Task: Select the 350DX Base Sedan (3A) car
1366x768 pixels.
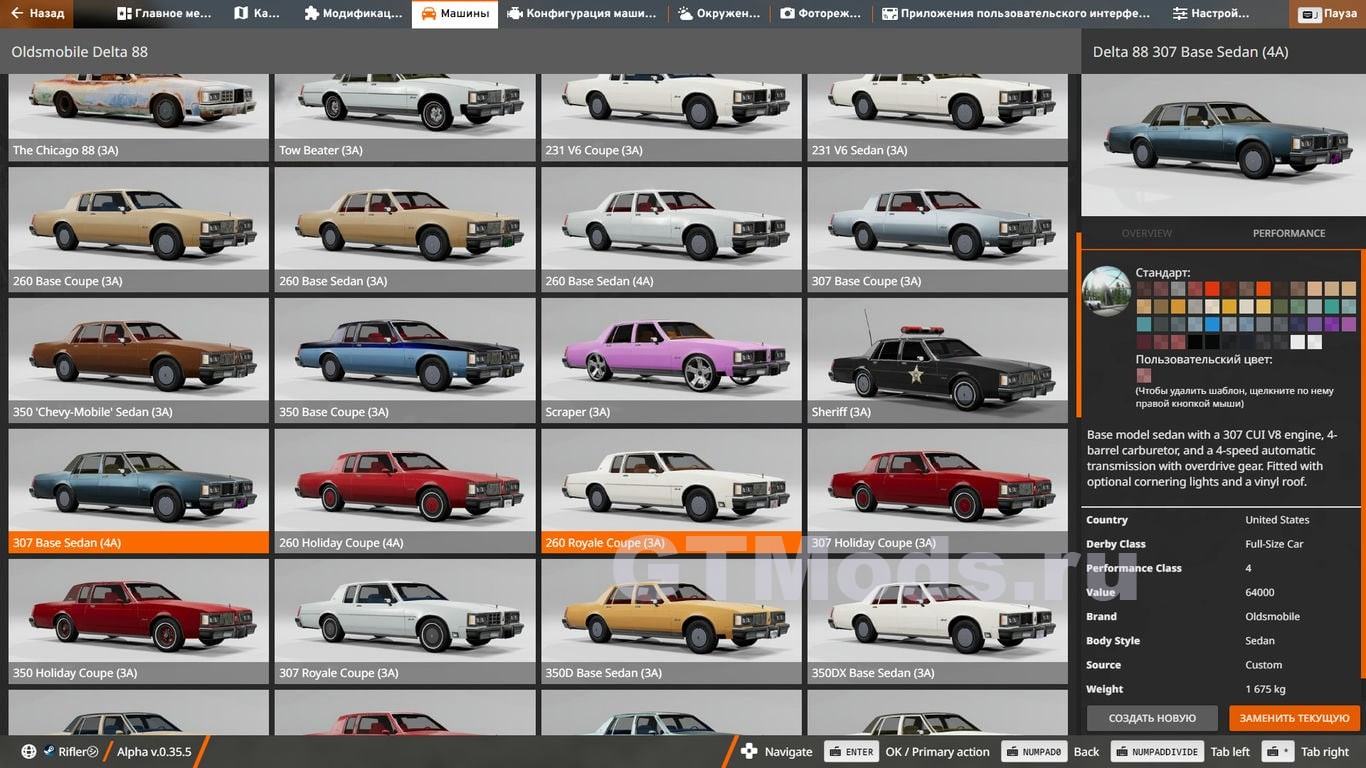Action: coord(938,622)
